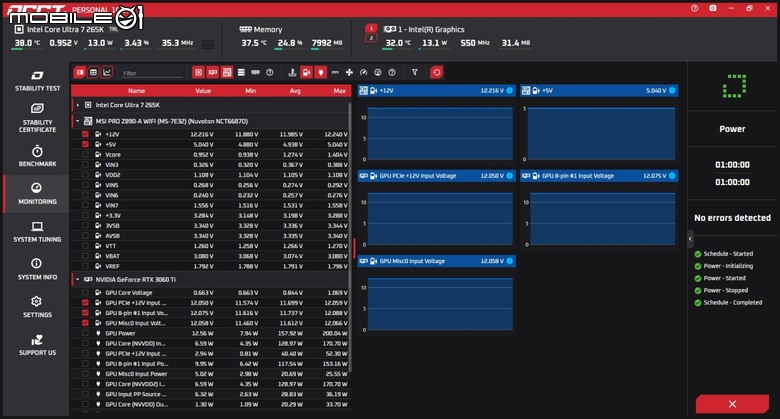Toggle the temperature sensor type filter

(292, 73)
